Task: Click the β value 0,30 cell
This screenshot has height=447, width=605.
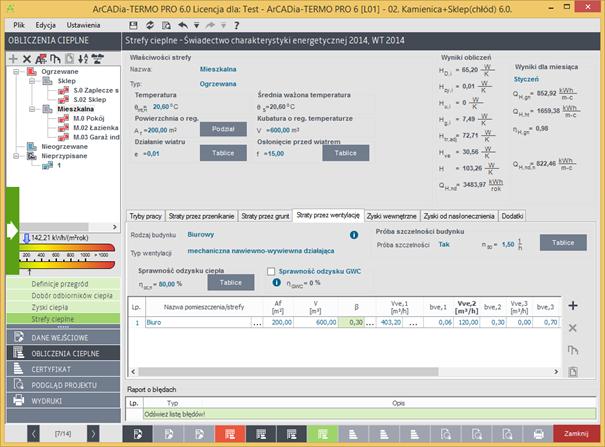Action: [351, 322]
